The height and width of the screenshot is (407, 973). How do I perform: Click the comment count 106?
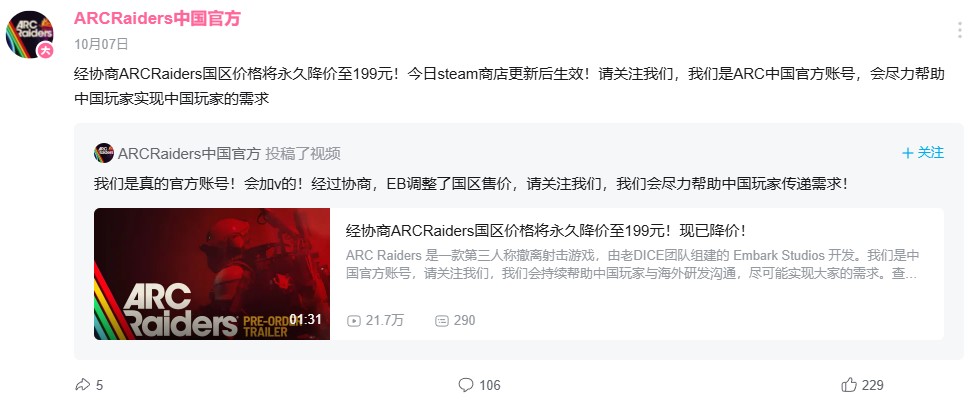pyautogui.click(x=490, y=385)
